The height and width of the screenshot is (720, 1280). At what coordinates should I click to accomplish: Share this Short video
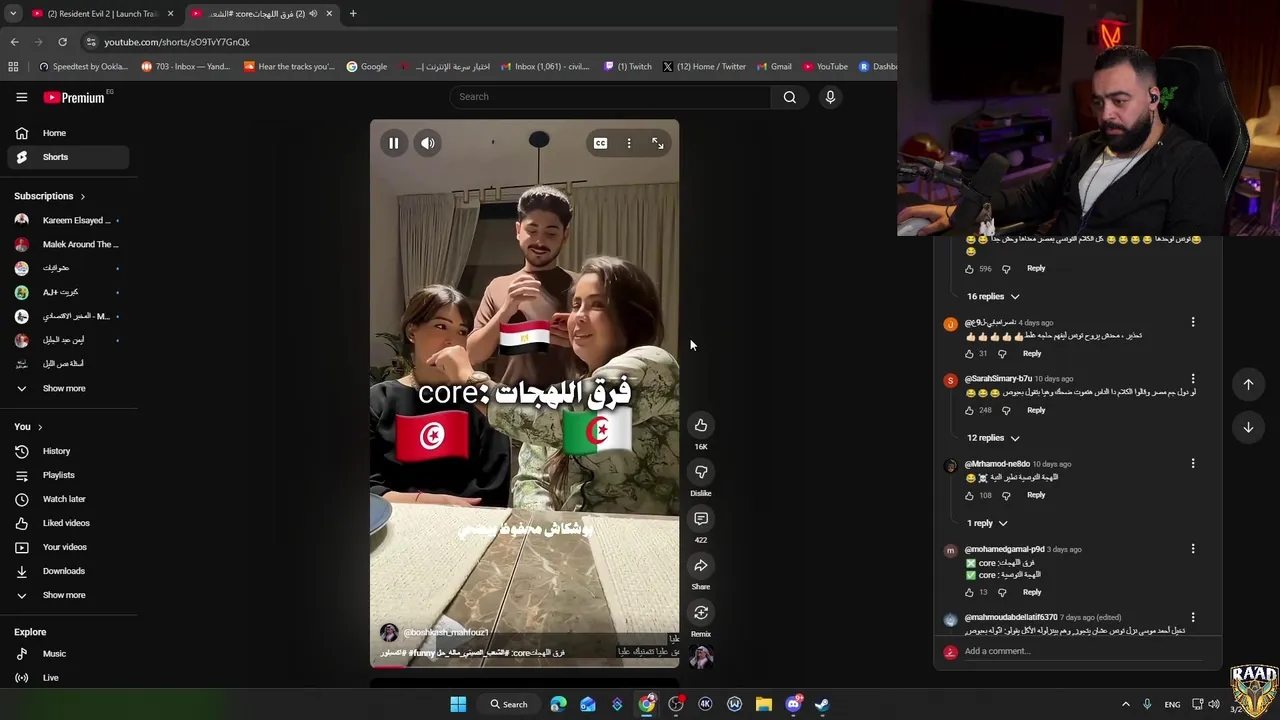click(x=701, y=566)
